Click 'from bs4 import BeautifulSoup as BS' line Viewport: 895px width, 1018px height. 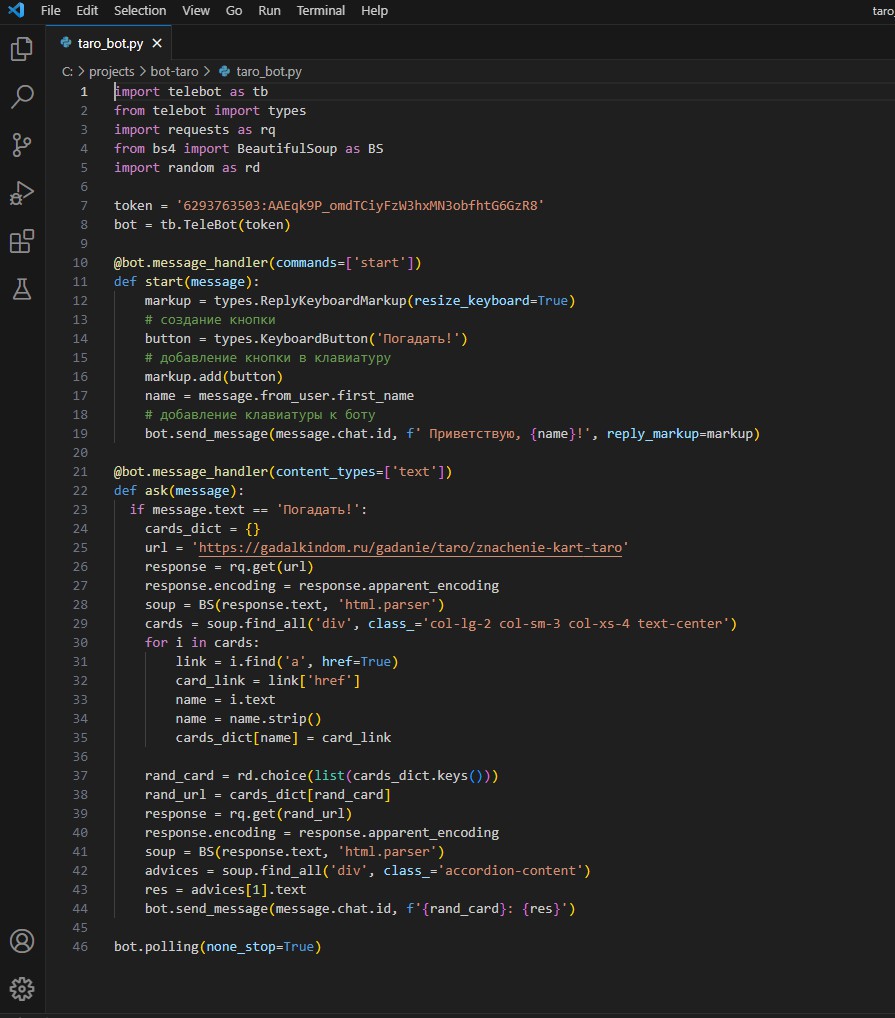pyautogui.click(x=249, y=149)
